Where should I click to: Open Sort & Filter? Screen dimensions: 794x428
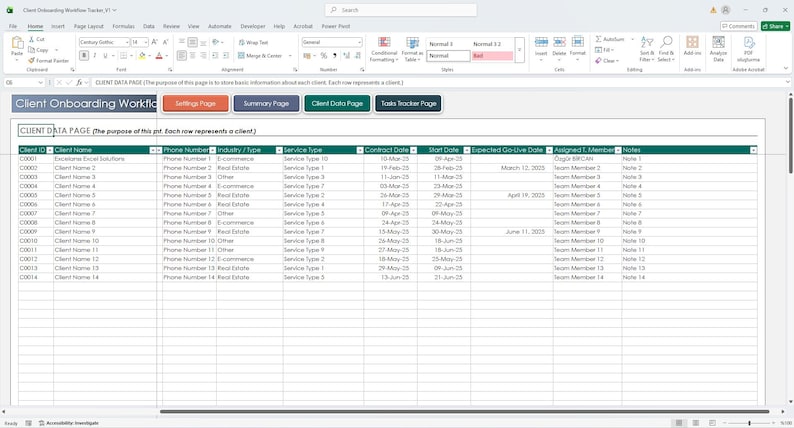point(647,49)
